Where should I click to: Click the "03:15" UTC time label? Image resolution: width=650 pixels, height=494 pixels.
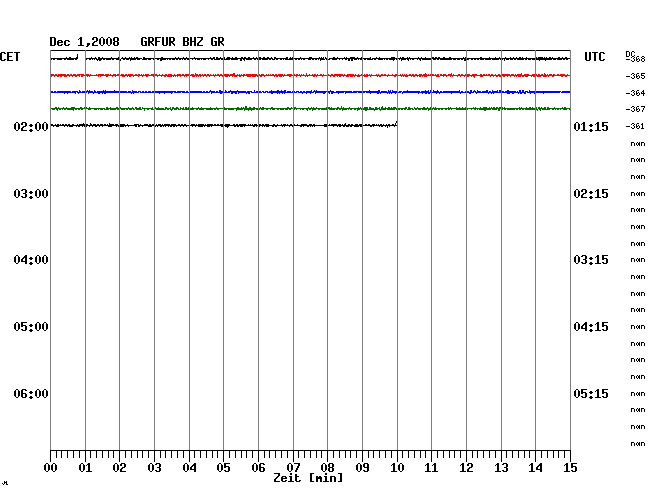[591, 260]
